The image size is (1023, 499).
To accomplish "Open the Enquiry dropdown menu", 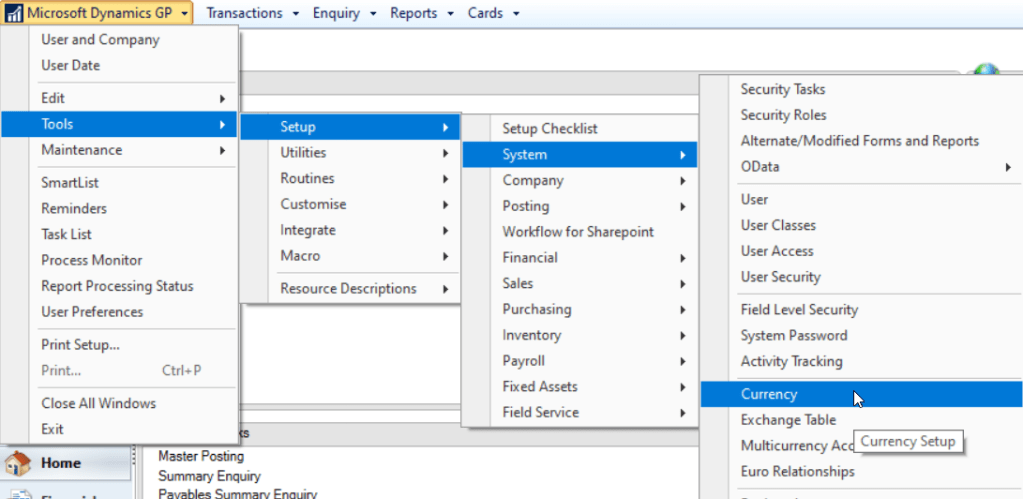I will tap(344, 13).
